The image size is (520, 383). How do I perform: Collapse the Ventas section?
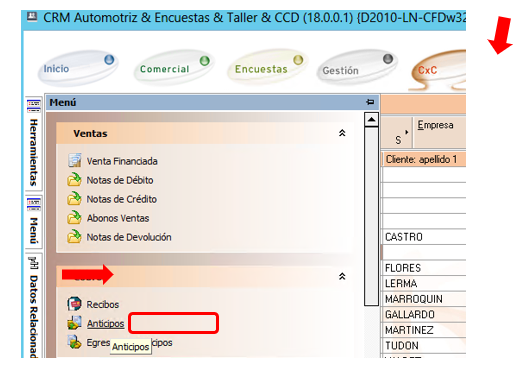342,133
